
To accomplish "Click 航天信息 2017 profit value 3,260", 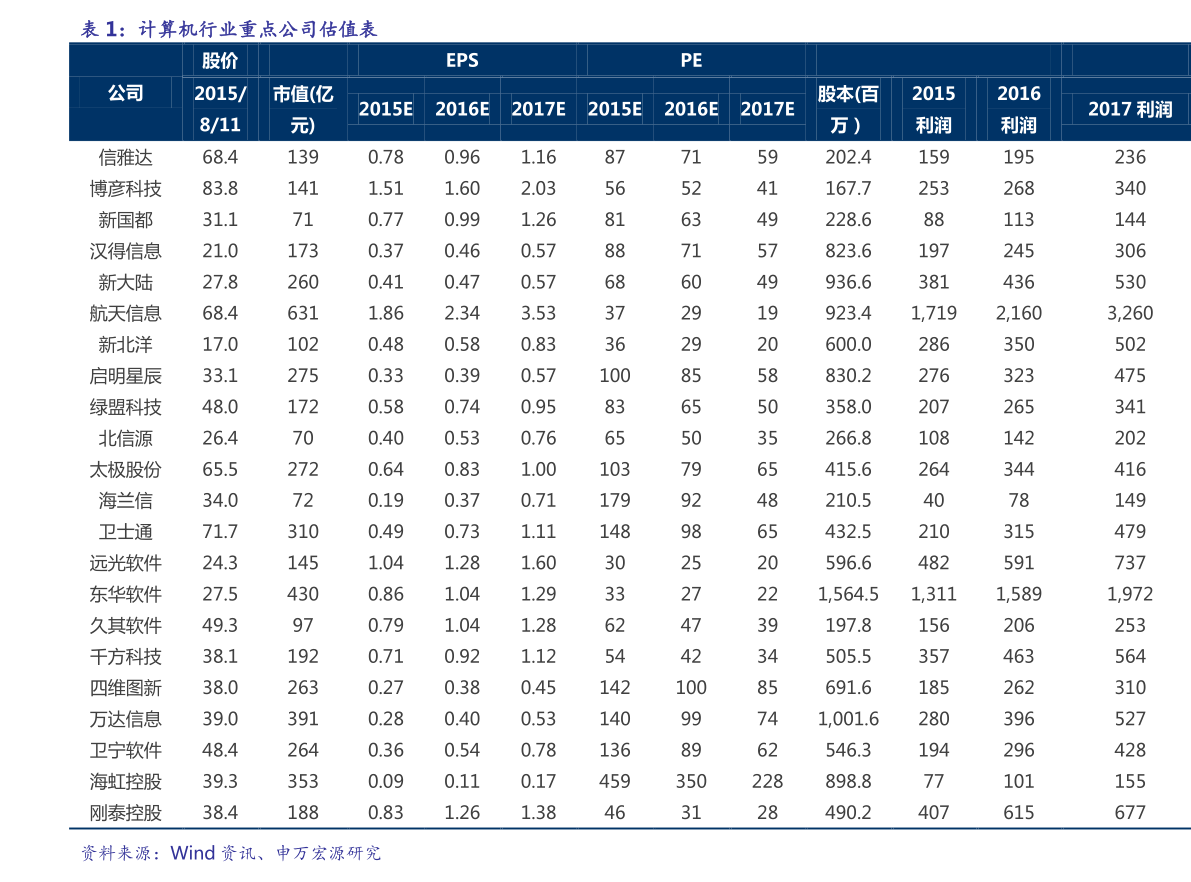I will (x=1129, y=313).
